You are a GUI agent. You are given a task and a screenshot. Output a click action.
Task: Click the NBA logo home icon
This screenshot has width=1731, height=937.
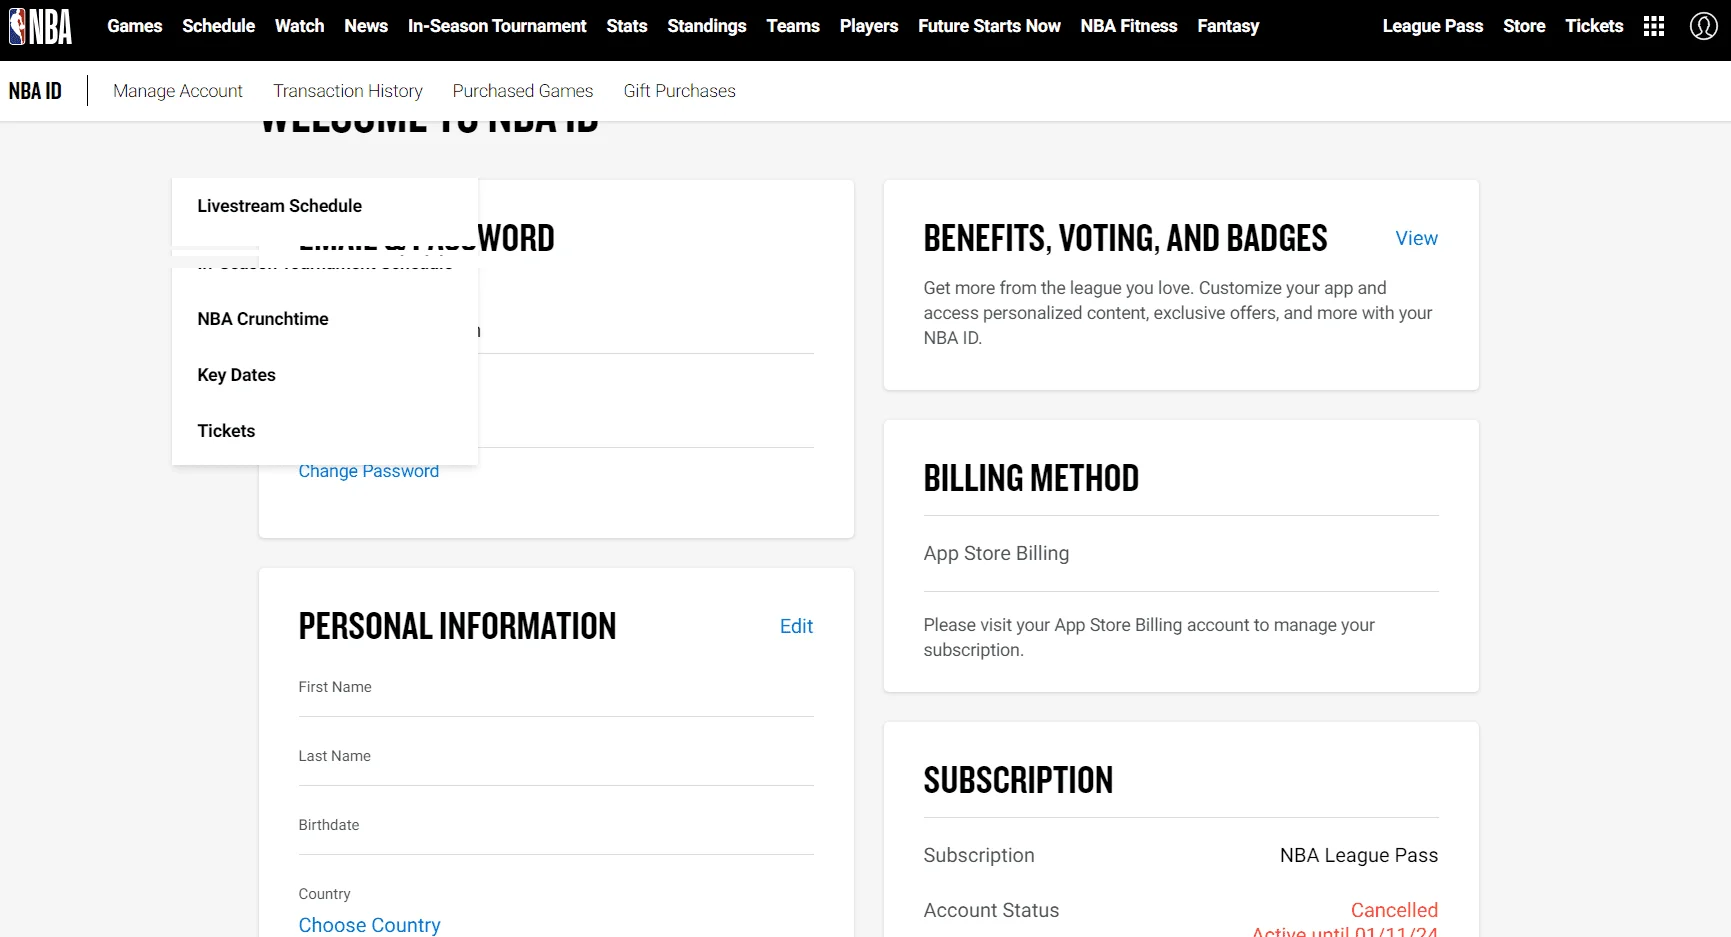[40, 26]
